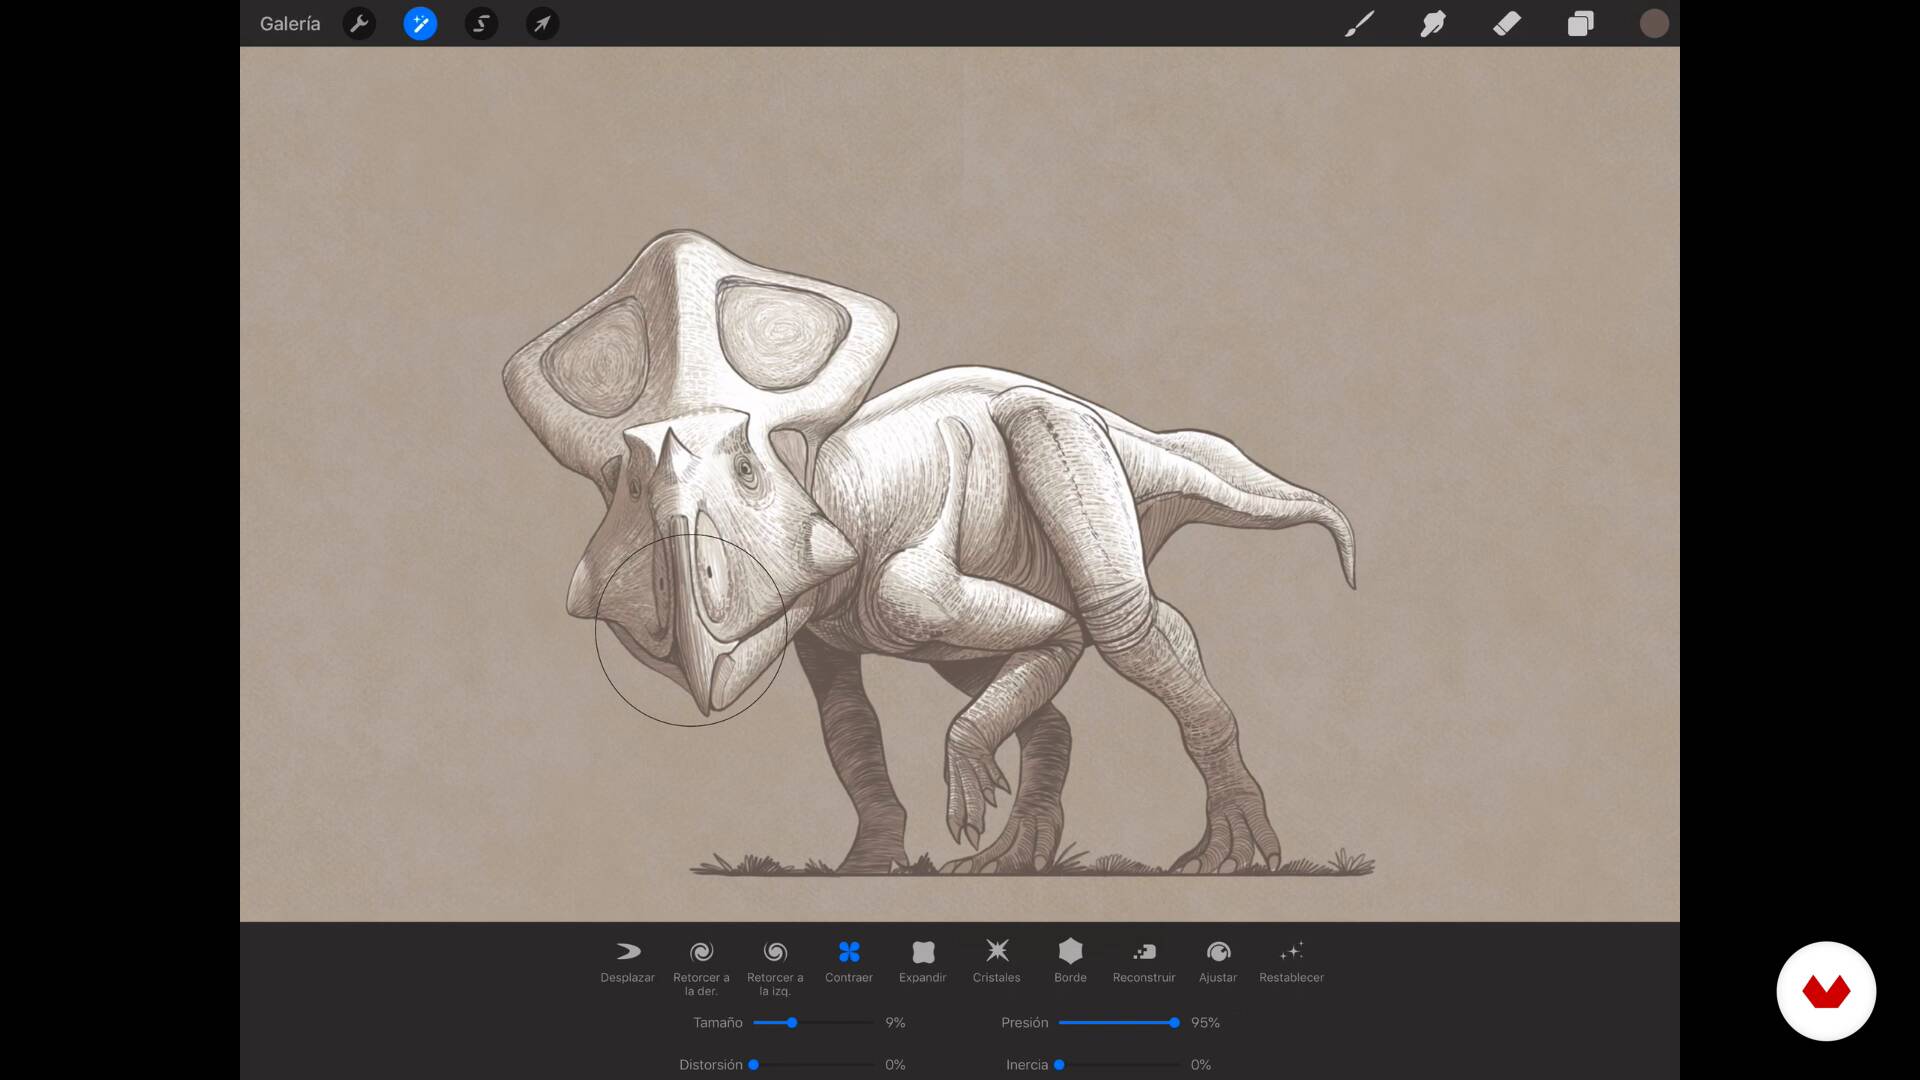Open the Adjustments magic wand menu
The width and height of the screenshot is (1920, 1080).
(420, 24)
